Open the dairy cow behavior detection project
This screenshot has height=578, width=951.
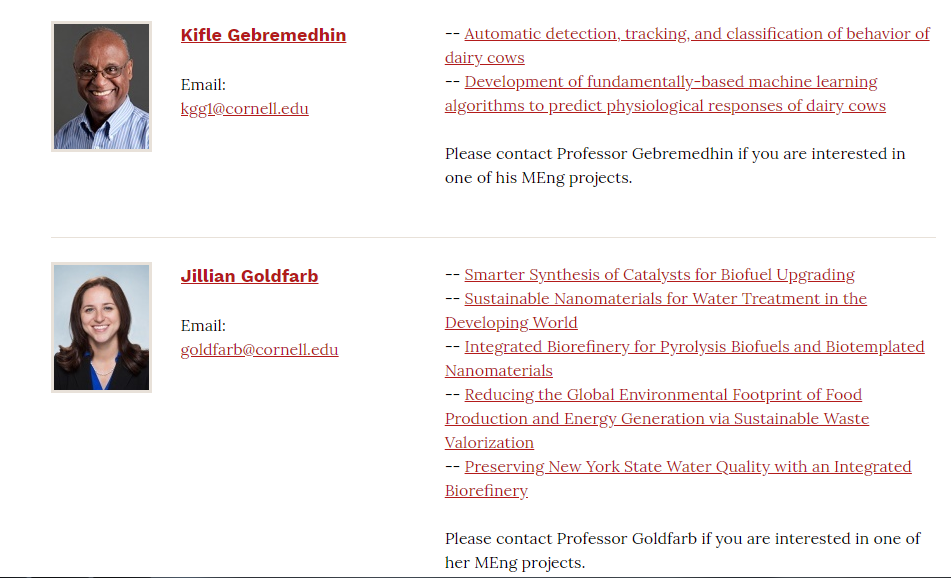click(x=696, y=34)
